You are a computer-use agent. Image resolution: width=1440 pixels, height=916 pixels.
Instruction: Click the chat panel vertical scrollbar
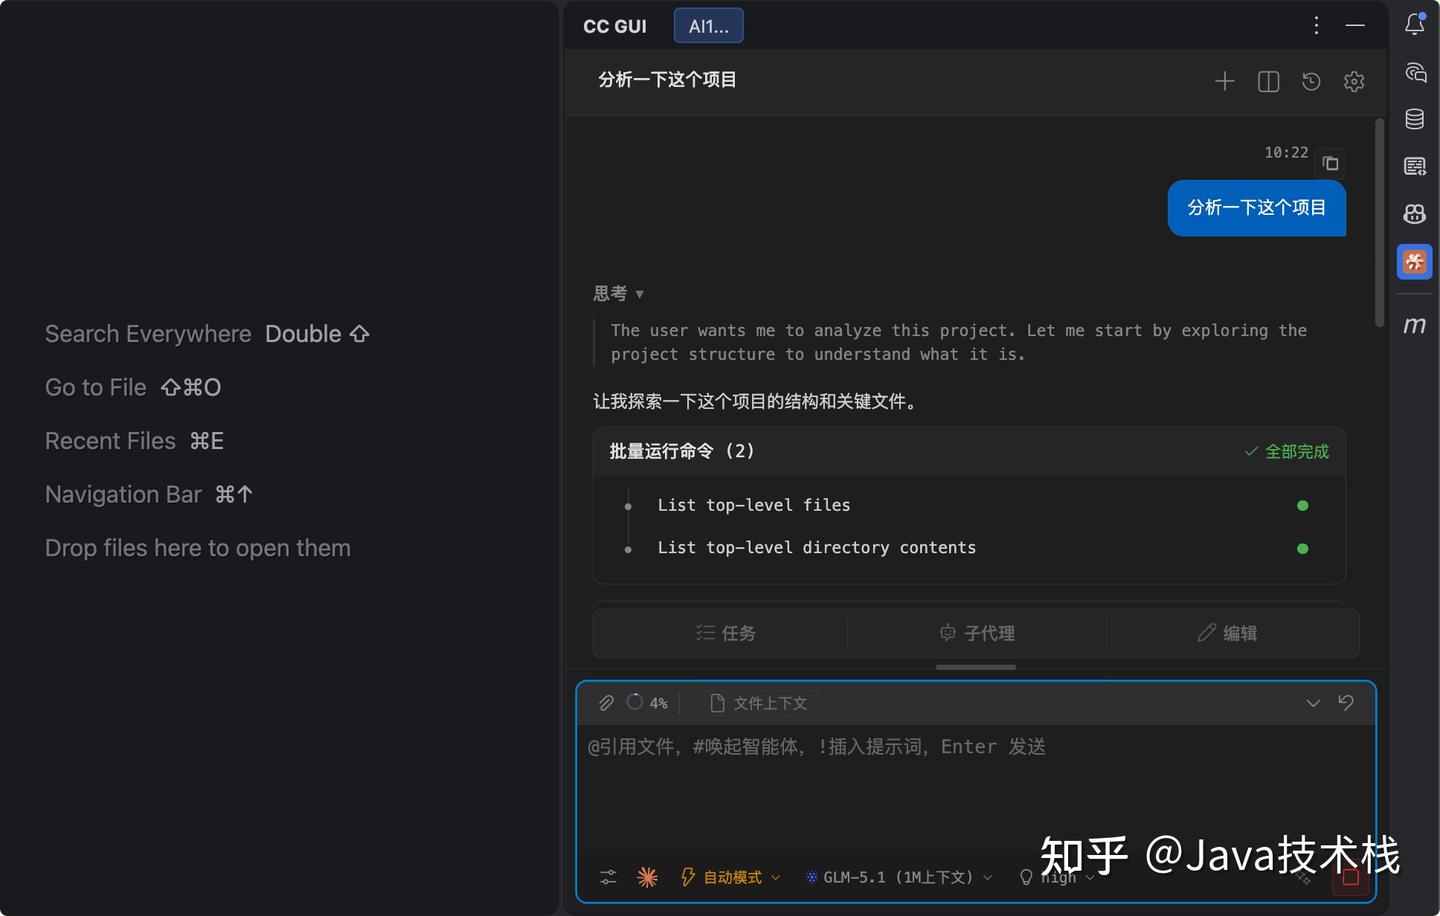(x=1379, y=223)
